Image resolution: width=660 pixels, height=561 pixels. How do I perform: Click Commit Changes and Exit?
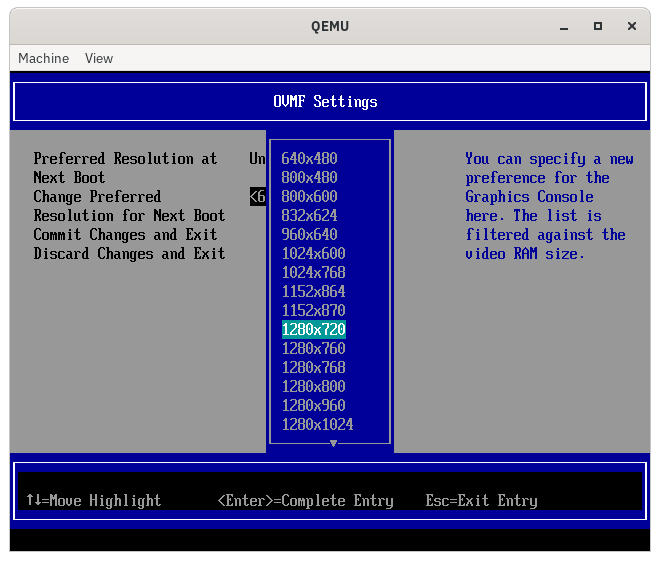pyautogui.click(x=125, y=234)
